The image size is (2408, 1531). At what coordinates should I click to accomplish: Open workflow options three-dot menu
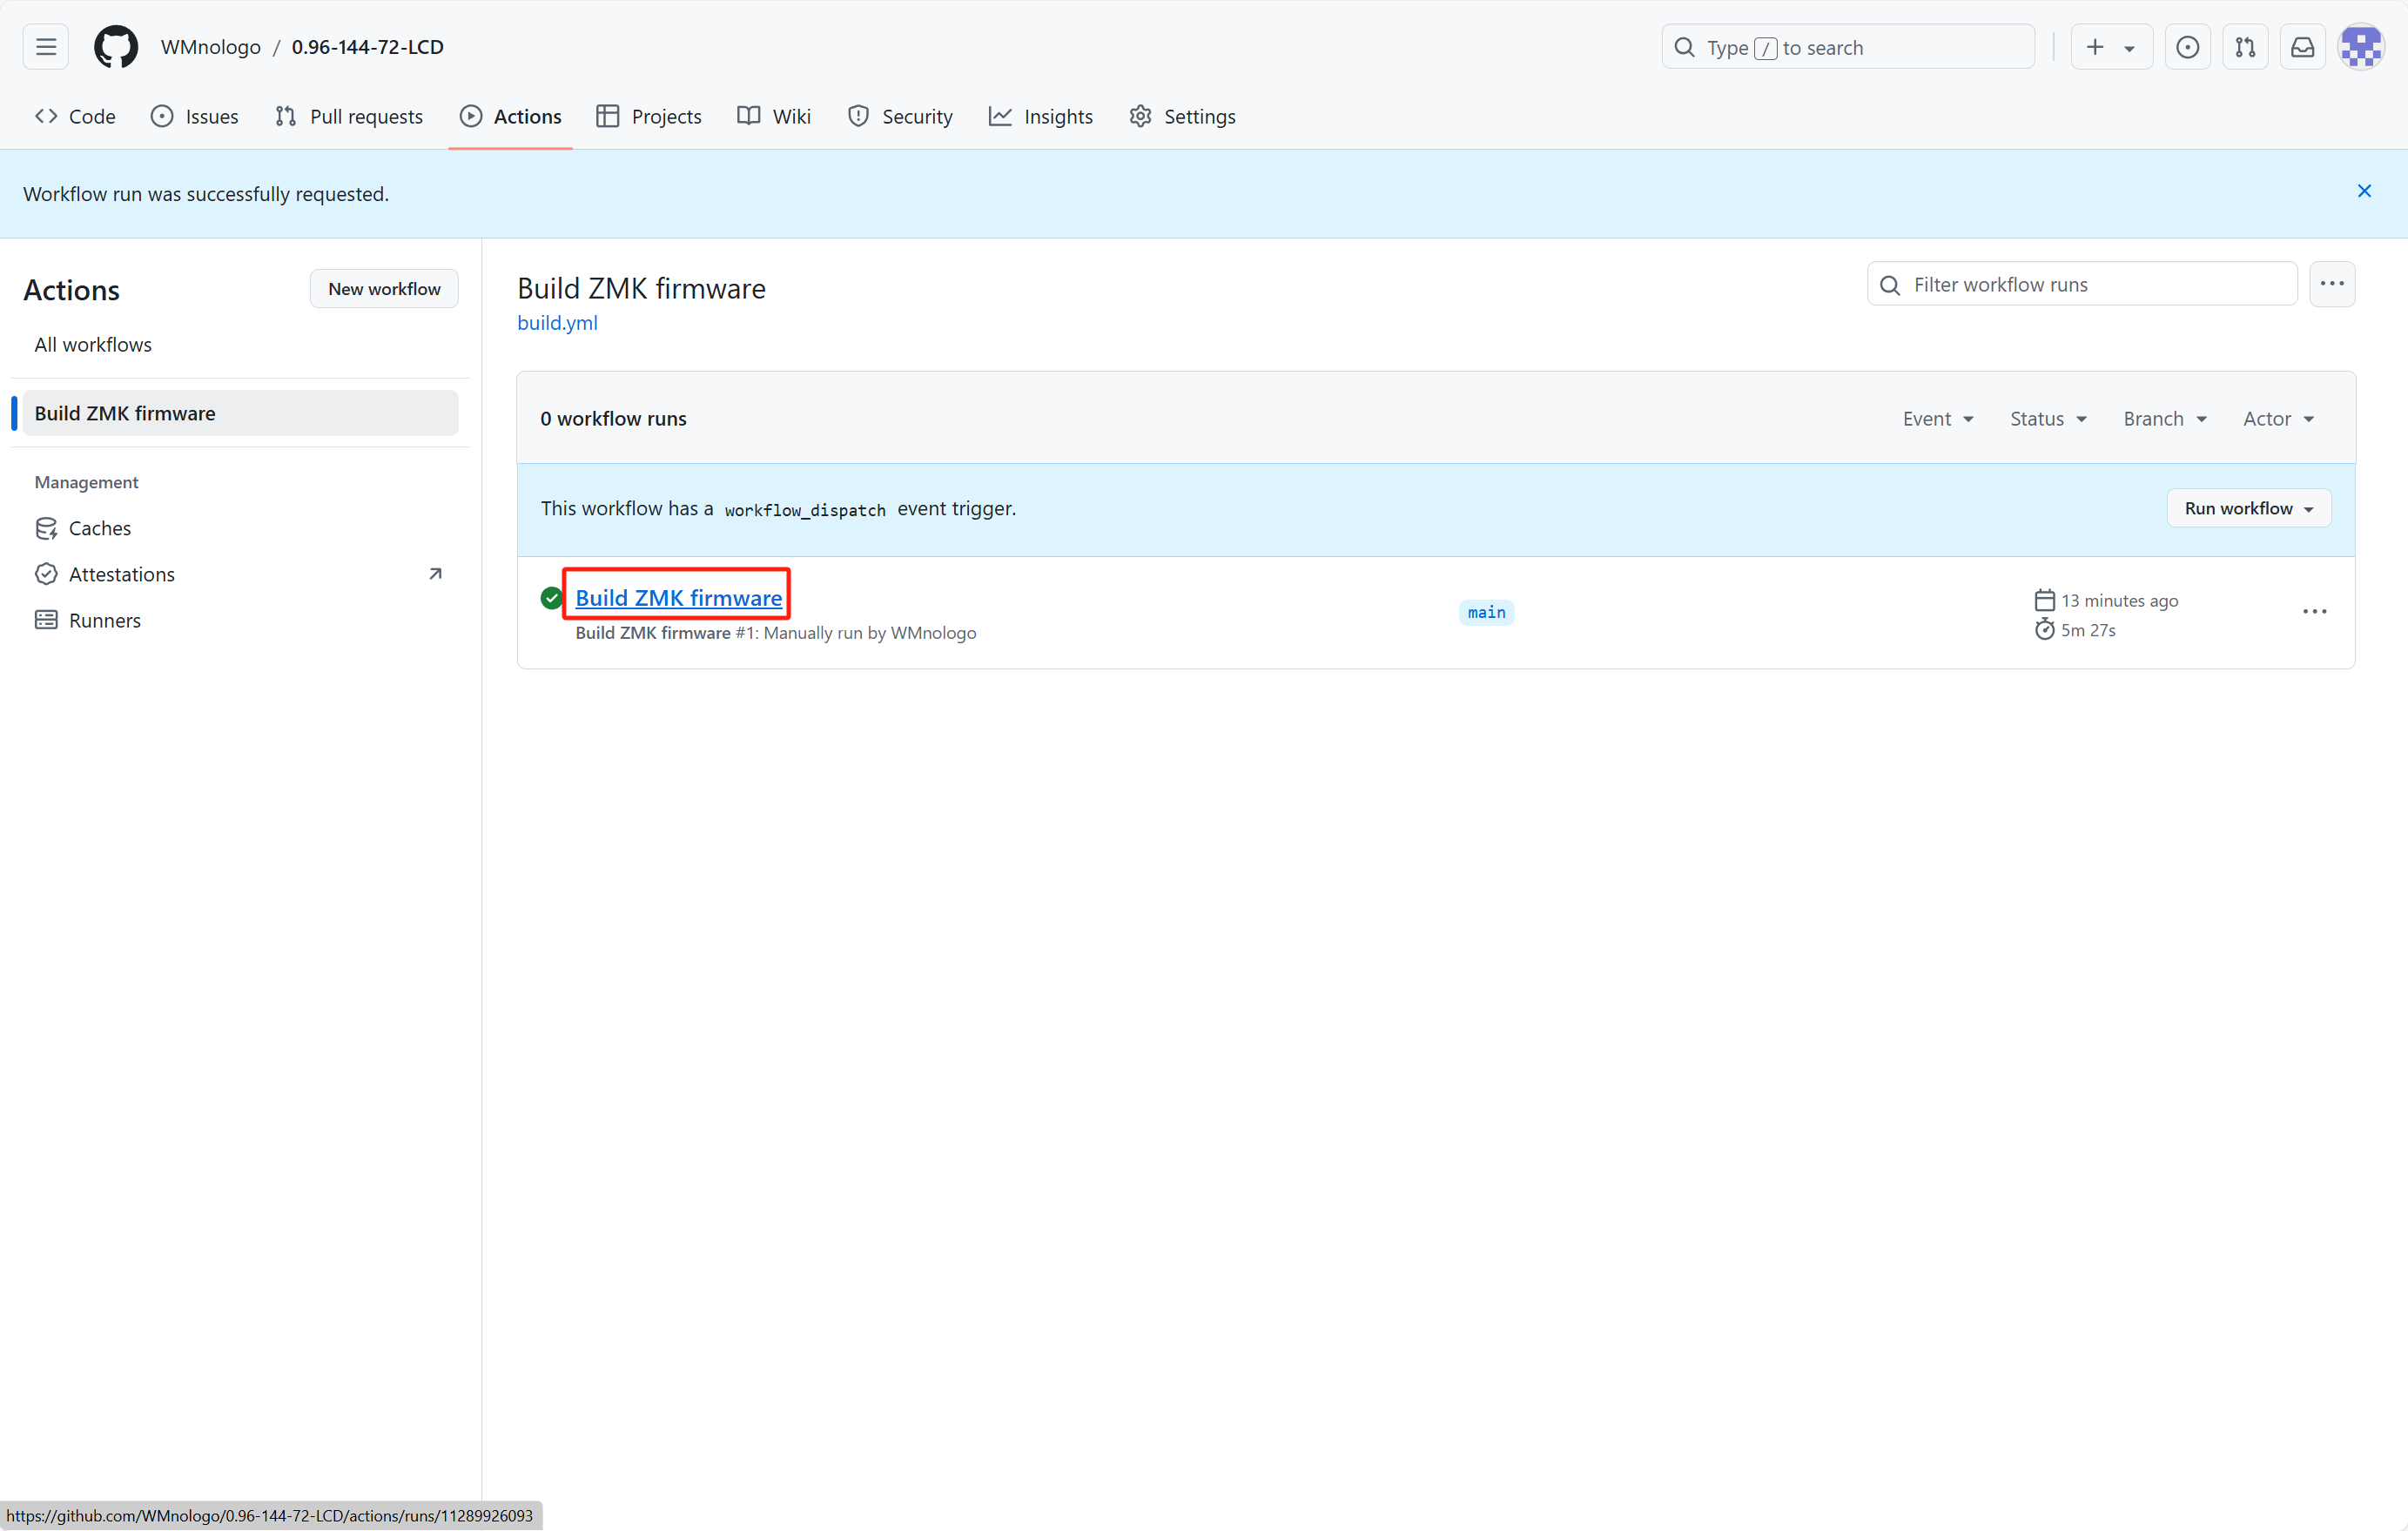click(x=2332, y=284)
